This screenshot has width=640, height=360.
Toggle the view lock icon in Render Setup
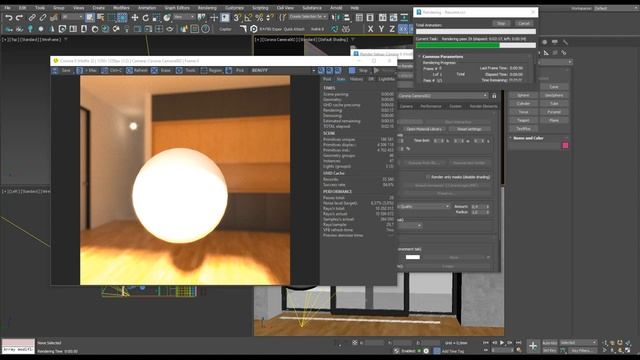pyautogui.click(x=494, y=96)
